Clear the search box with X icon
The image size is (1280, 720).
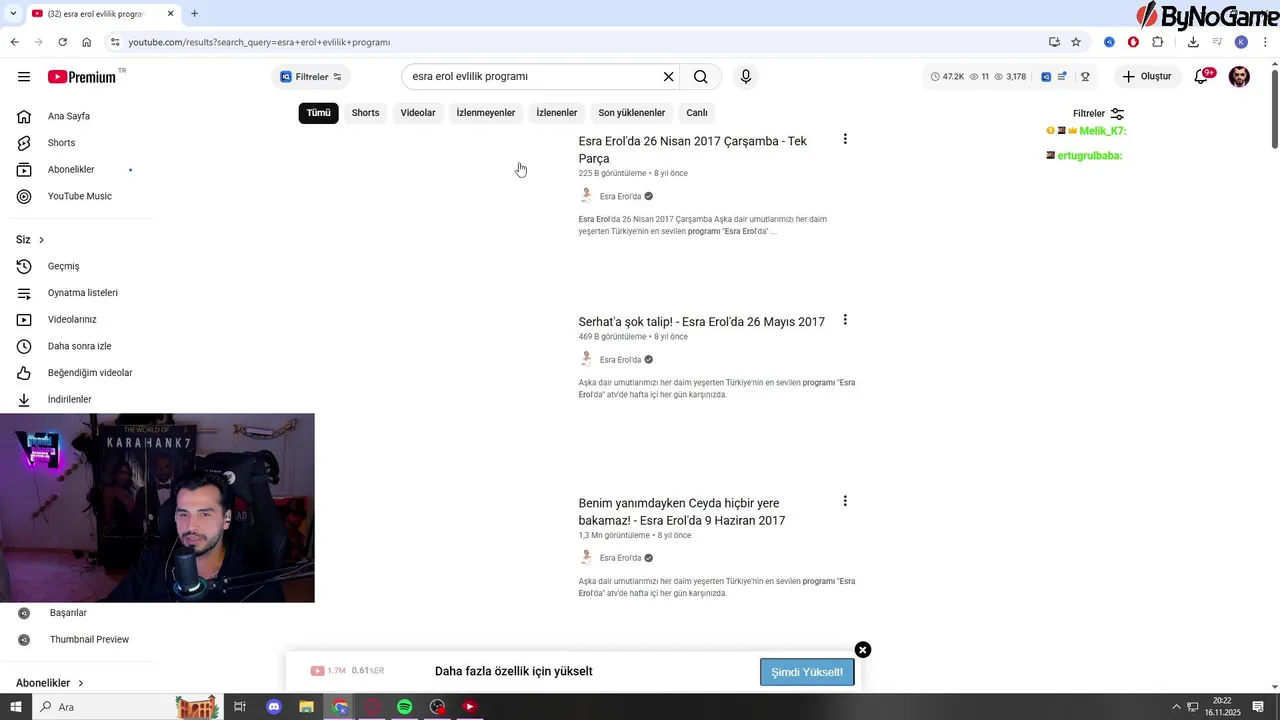[669, 77]
